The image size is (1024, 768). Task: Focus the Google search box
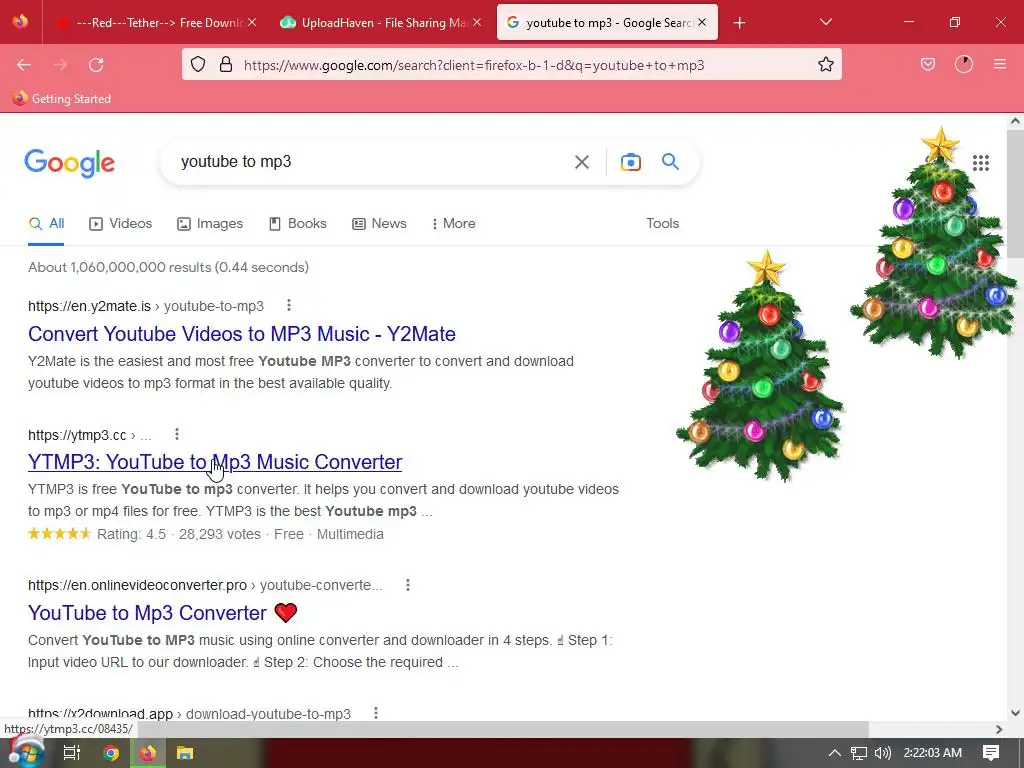372,161
